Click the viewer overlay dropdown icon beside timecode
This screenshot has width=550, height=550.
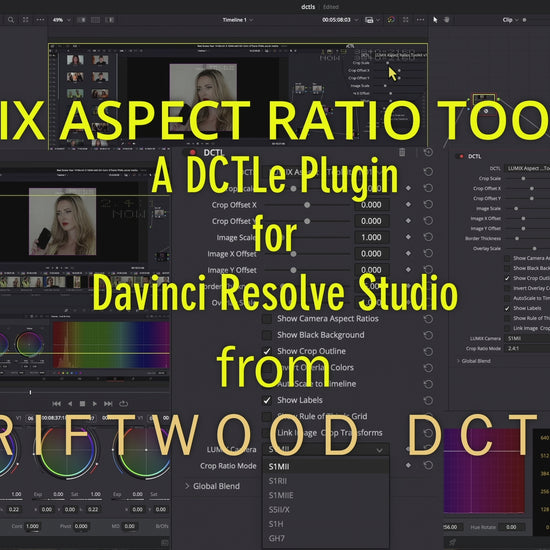click(x=372, y=20)
